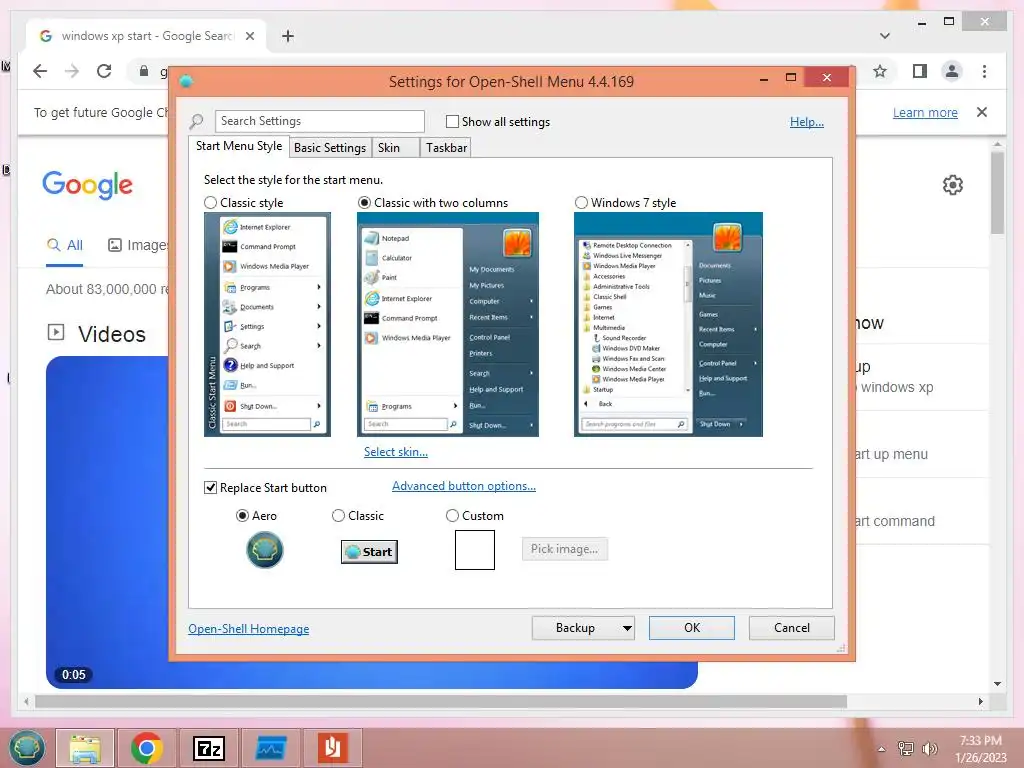The image size is (1024, 768).
Task: Open Chrome side panel icon
Action: tap(920, 71)
